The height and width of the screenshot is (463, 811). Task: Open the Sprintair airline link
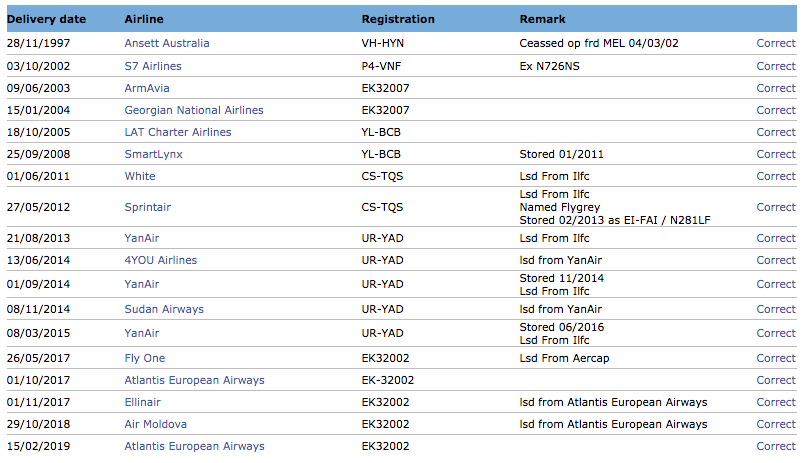[x=147, y=207]
